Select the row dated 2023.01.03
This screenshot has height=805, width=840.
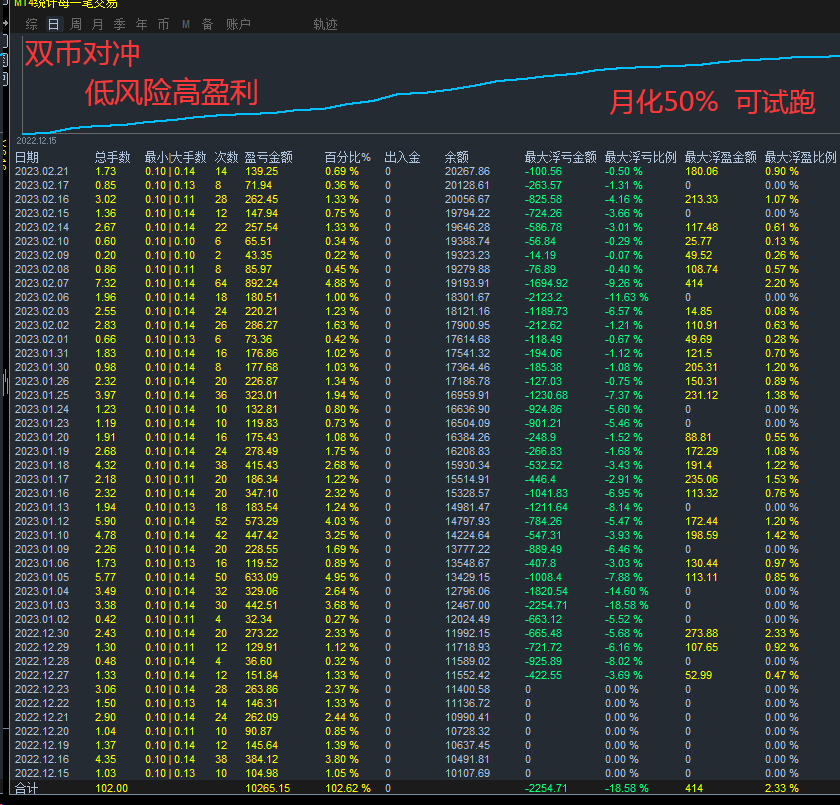424,605
